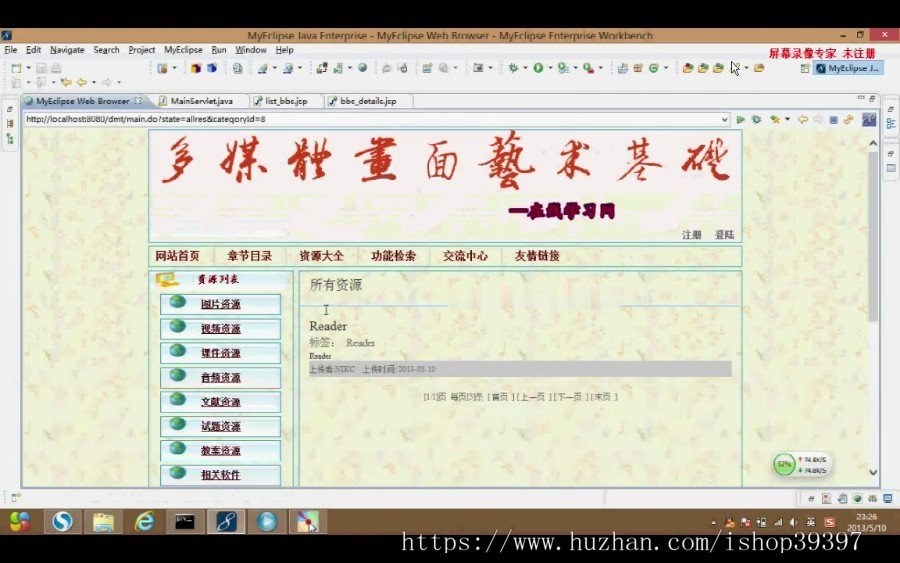
Task: Open the Window menu
Action: [x=251, y=50]
